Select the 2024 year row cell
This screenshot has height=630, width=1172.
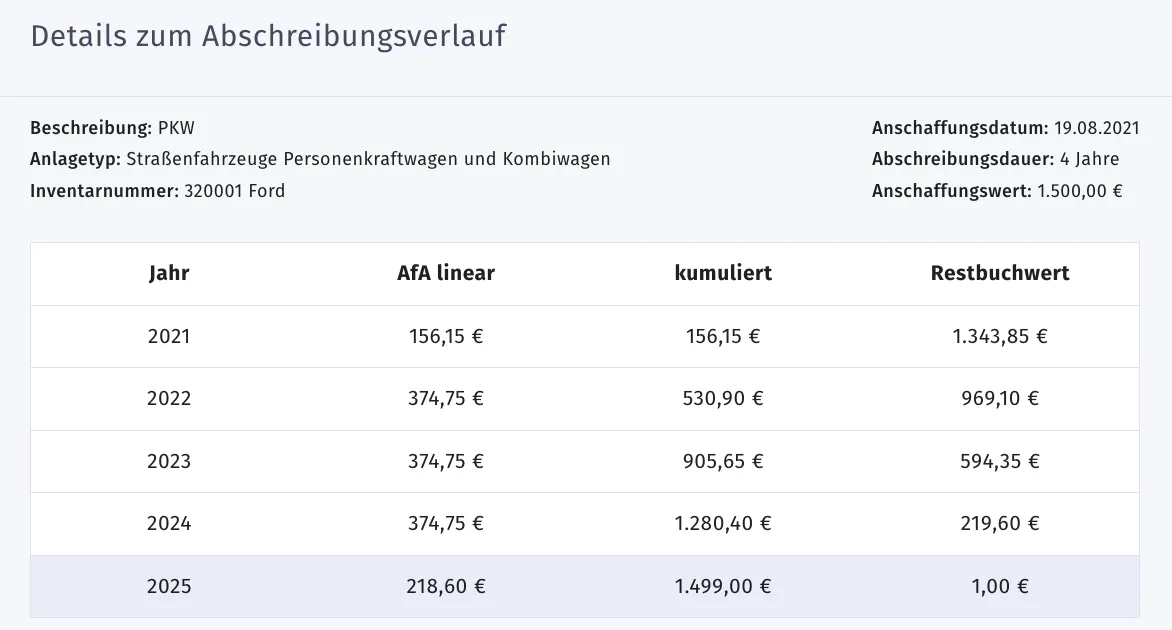click(x=169, y=523)
